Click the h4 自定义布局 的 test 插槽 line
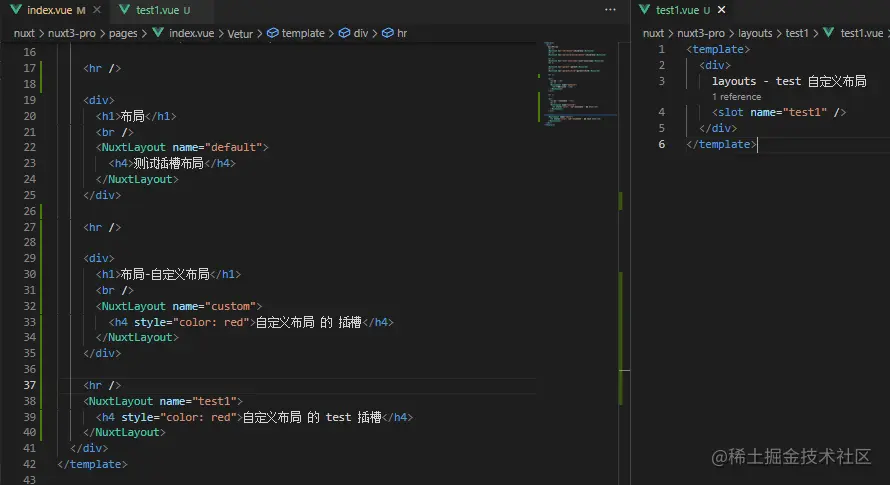Screen dimensions: 890x485 point(254,417)
